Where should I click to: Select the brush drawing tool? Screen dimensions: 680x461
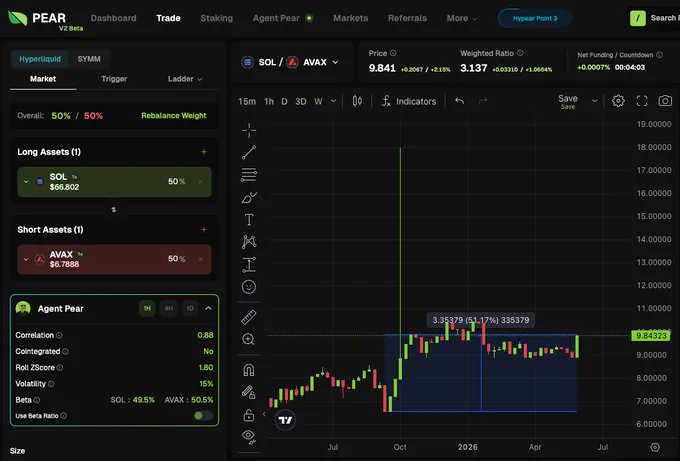[x=249, y=198]
